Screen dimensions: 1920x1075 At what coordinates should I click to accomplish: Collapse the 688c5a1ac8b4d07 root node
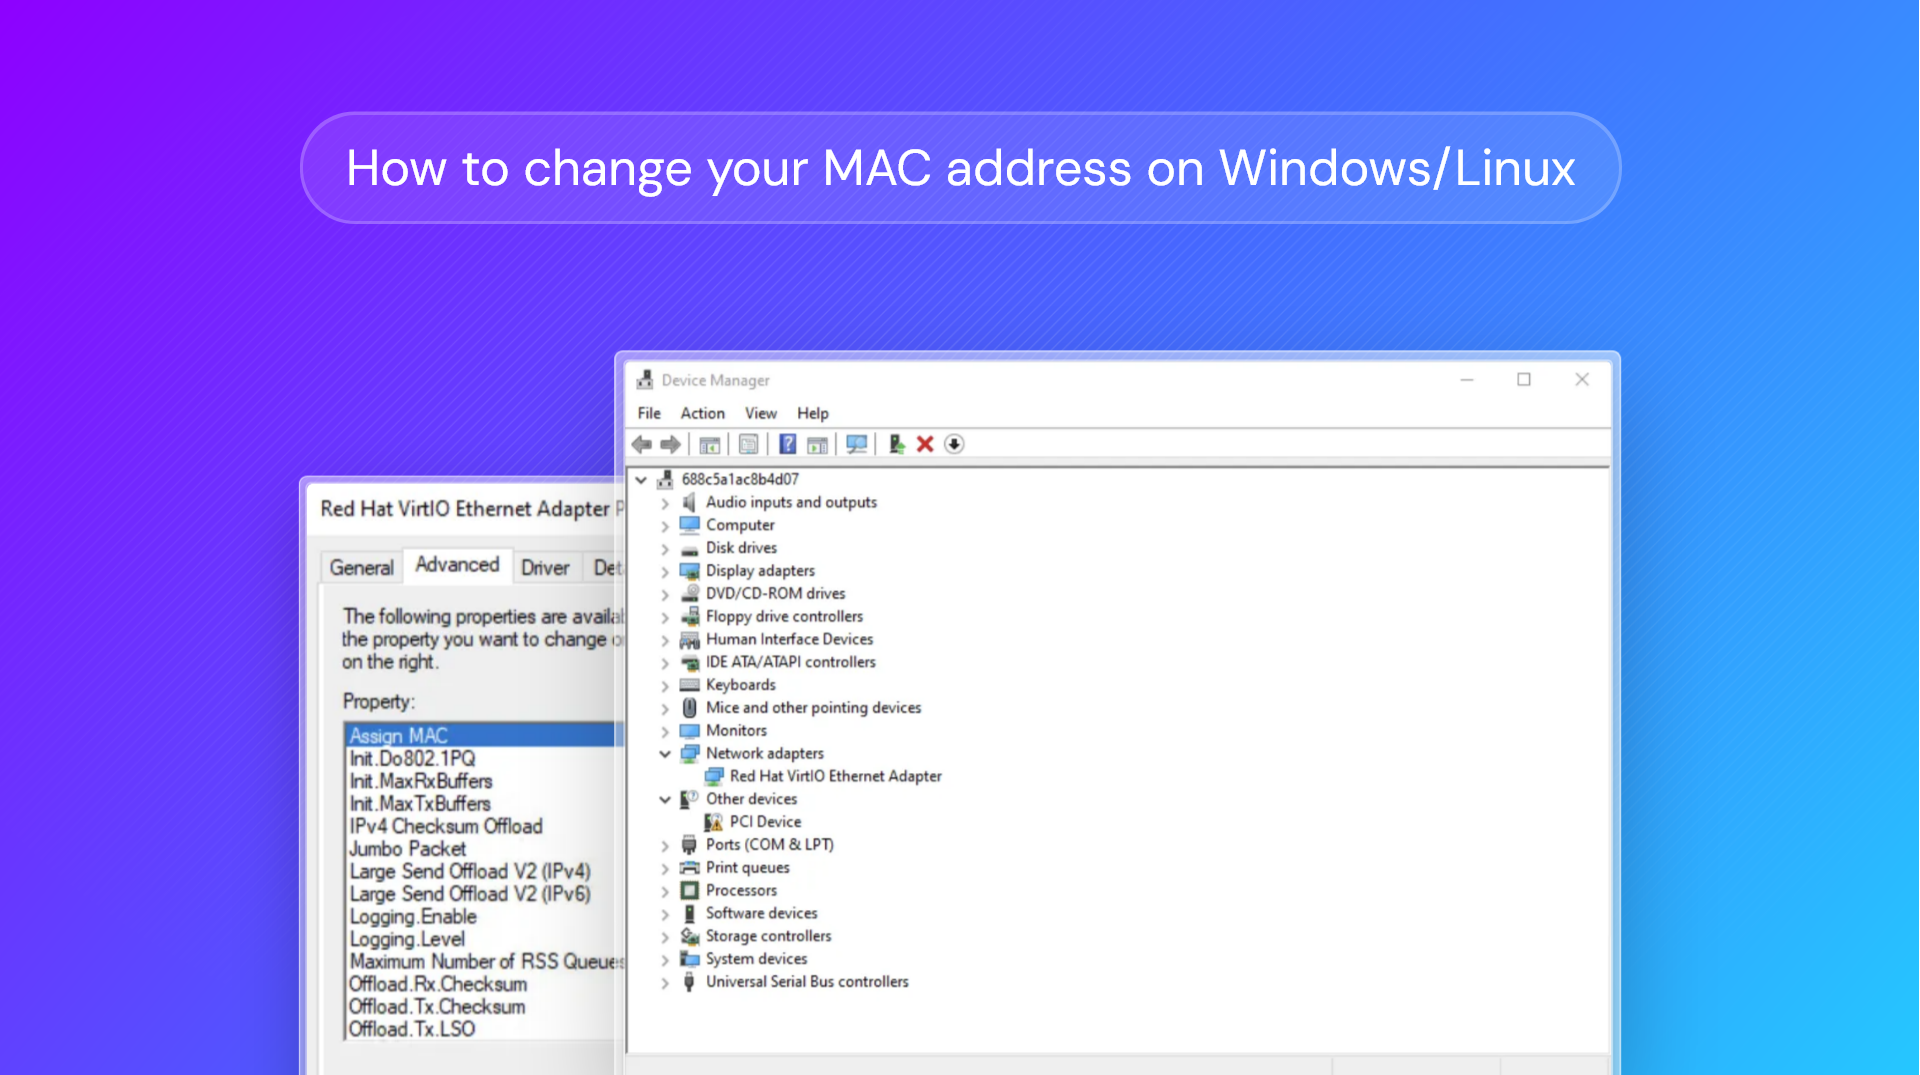pyautogui.click(x=641, y=480)
